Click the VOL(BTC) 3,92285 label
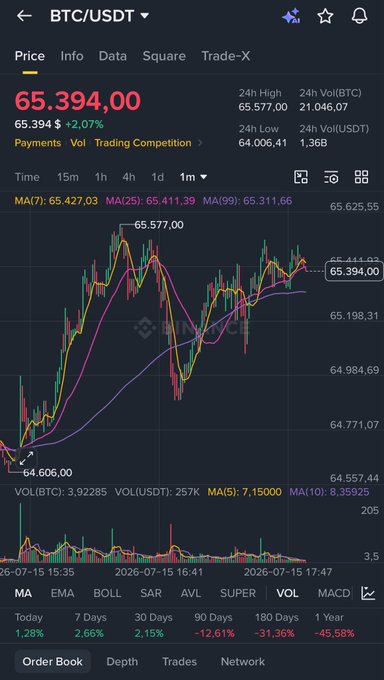 (x=61, y=492)
